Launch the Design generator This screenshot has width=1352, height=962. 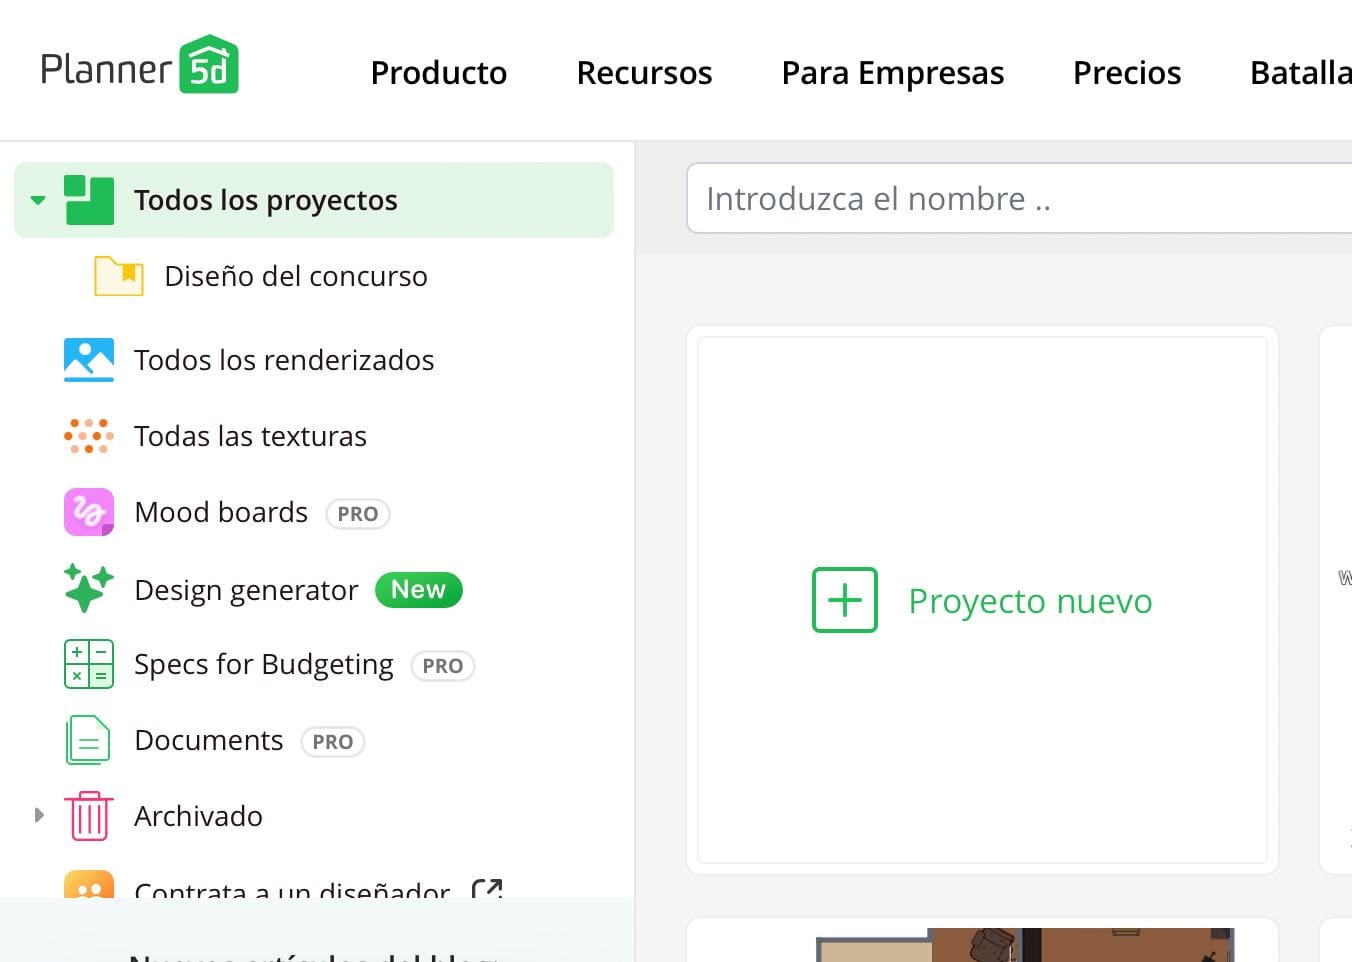246,589
